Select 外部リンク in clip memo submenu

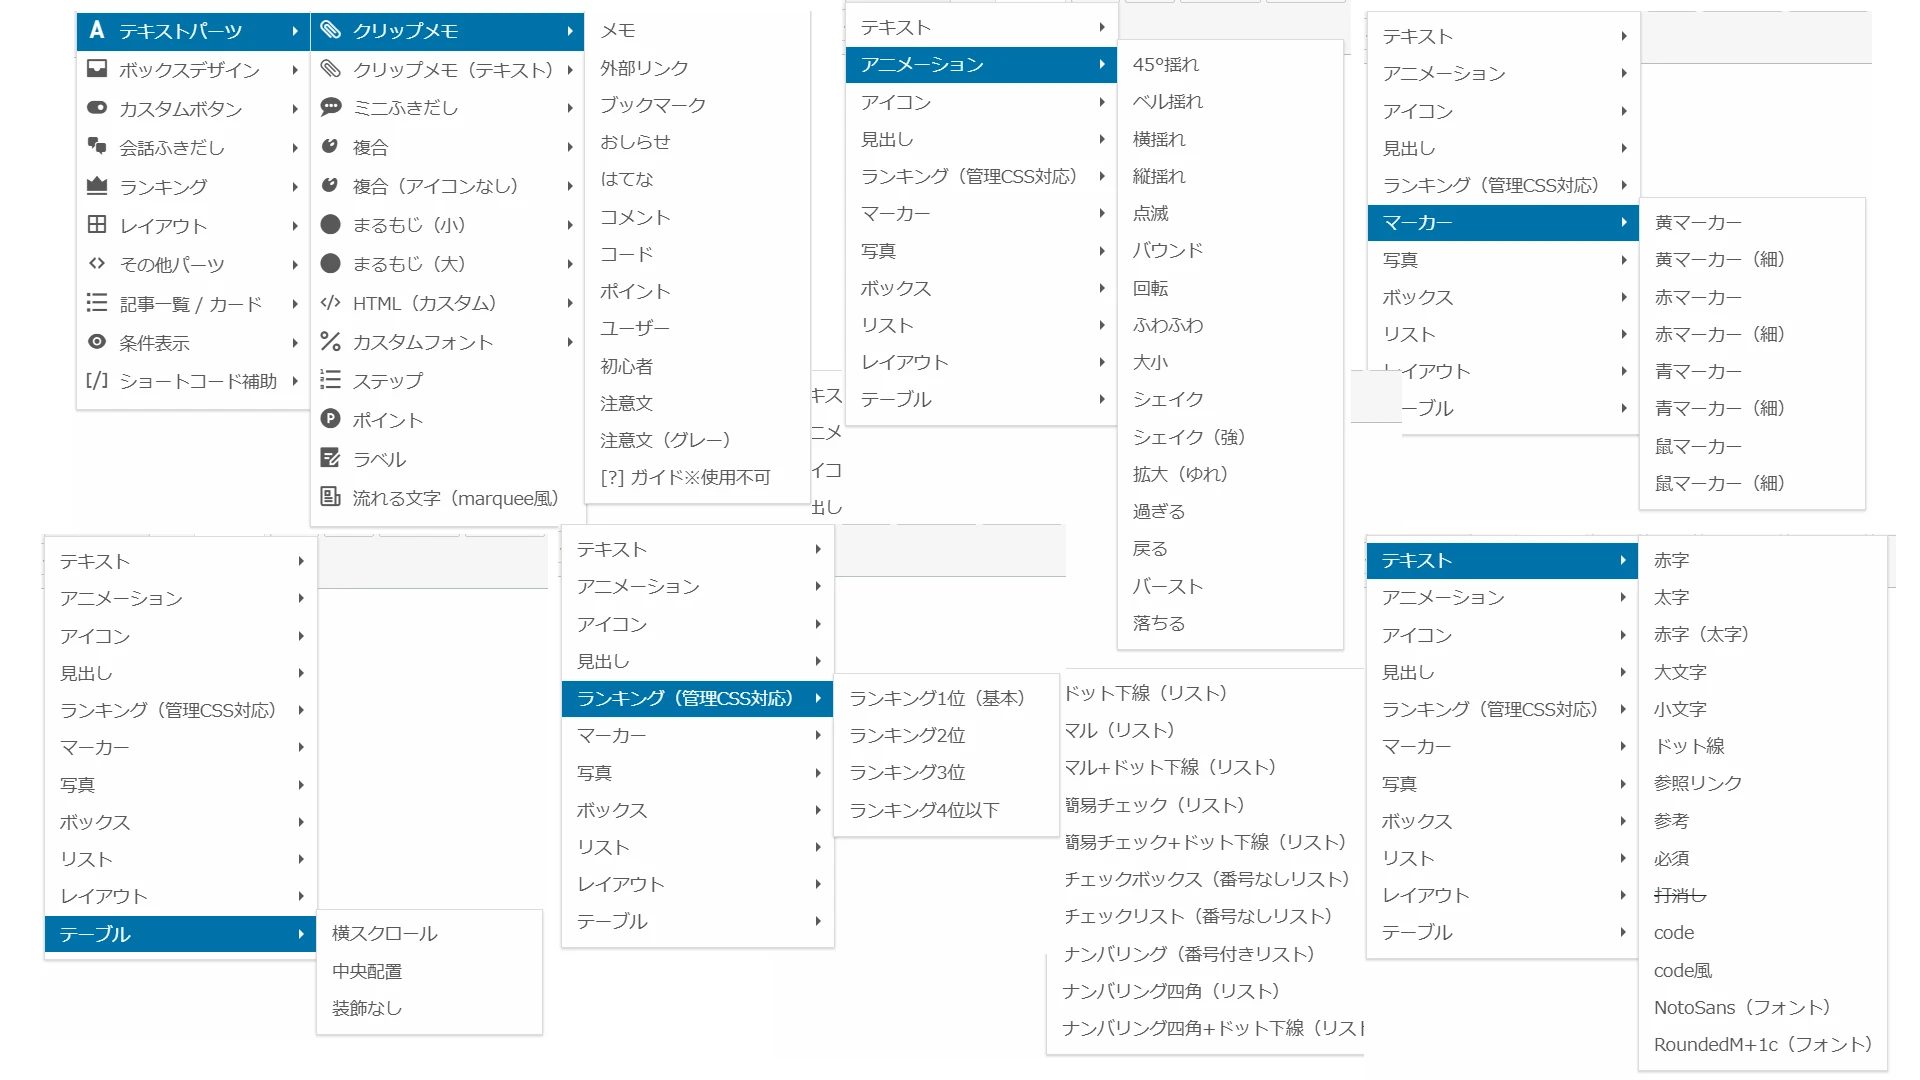[644, 68]
